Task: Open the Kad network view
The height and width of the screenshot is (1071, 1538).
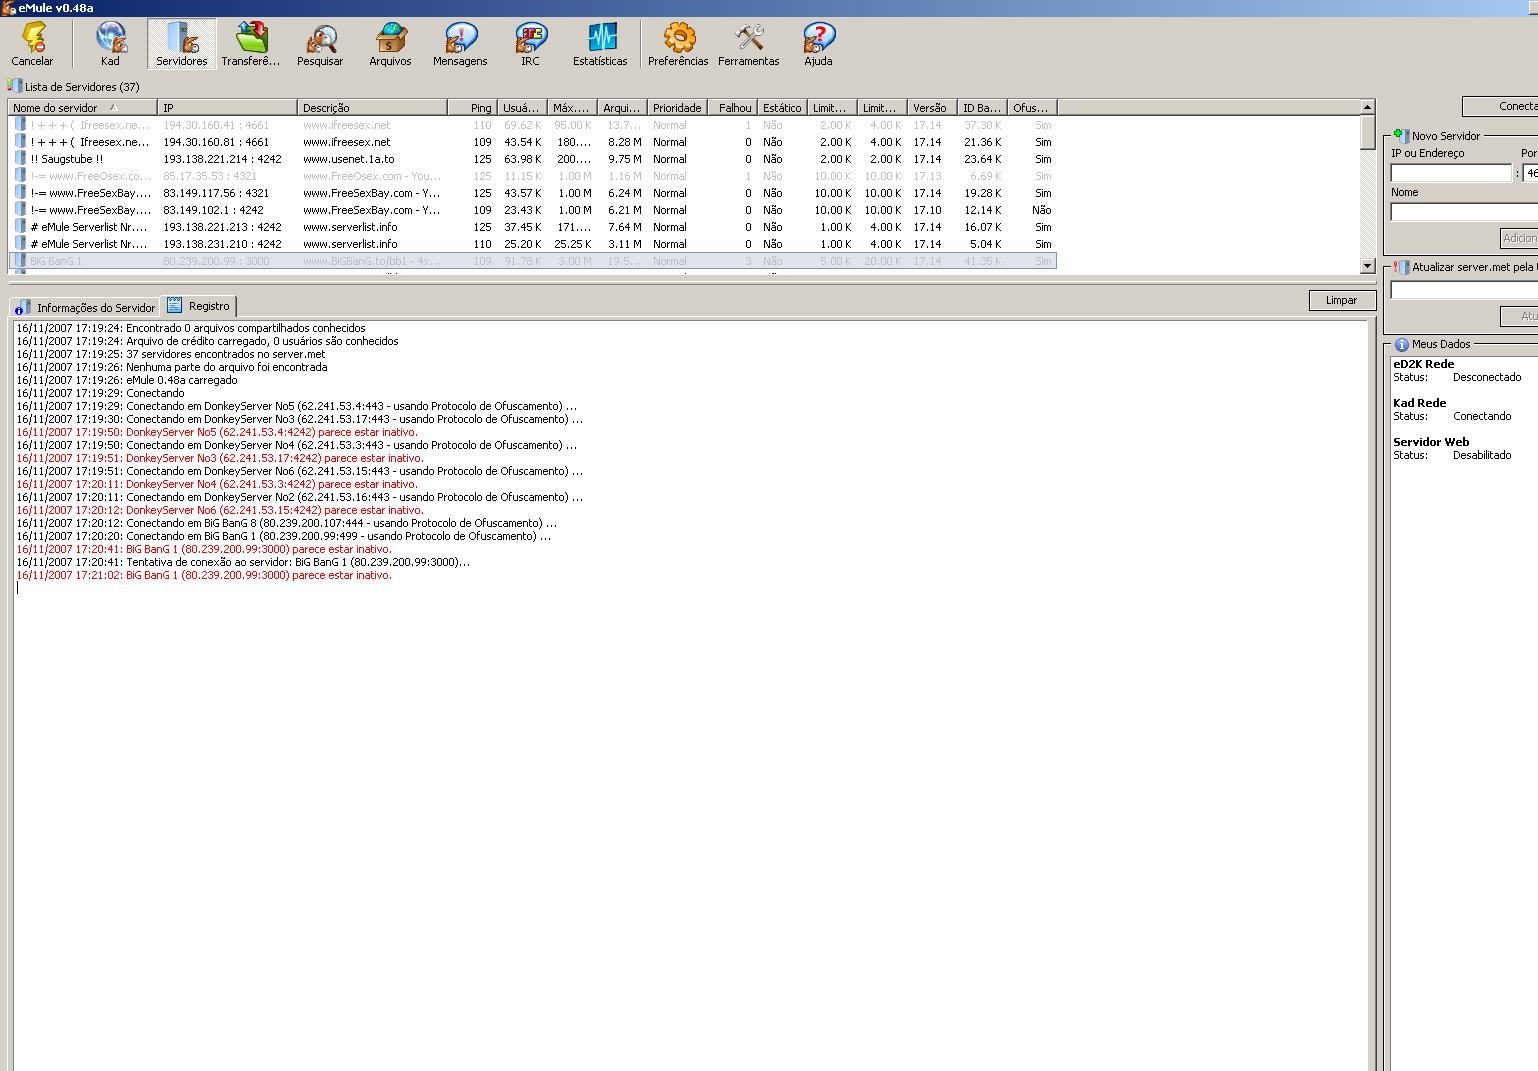Action: [110, 45]
